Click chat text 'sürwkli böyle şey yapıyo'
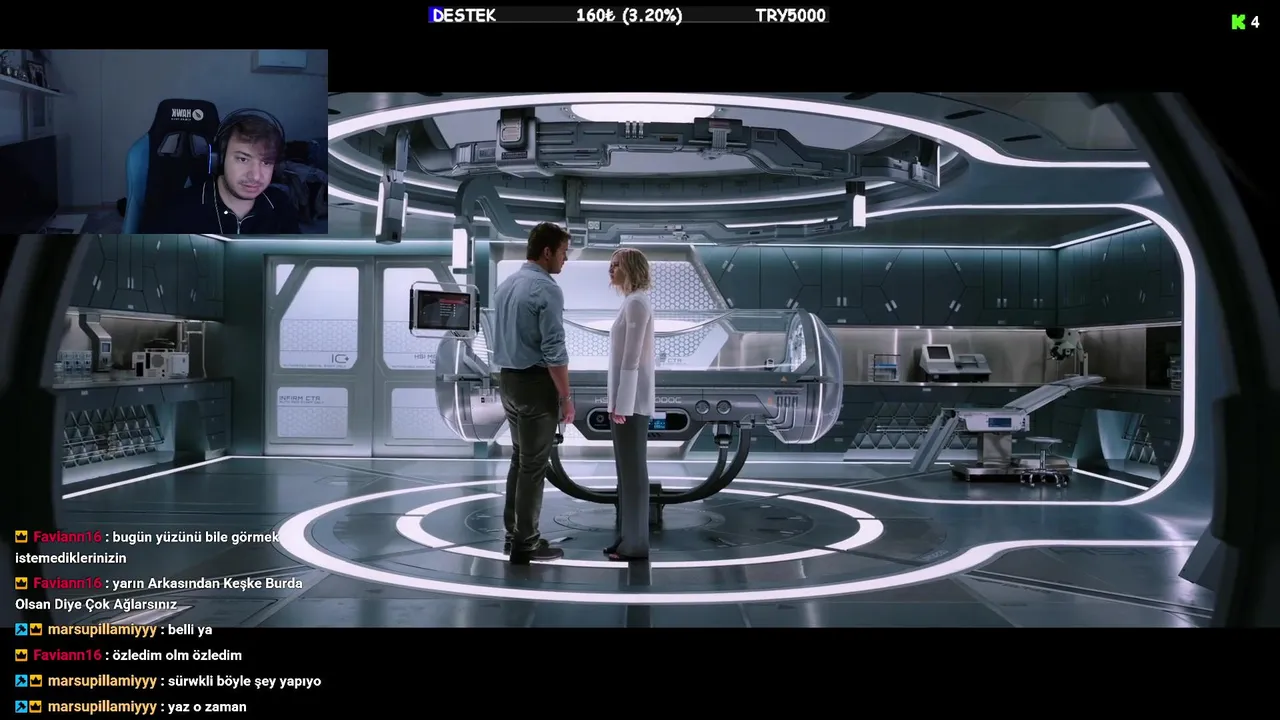The width and height of the screenshot is (1280, 720). 244,681
